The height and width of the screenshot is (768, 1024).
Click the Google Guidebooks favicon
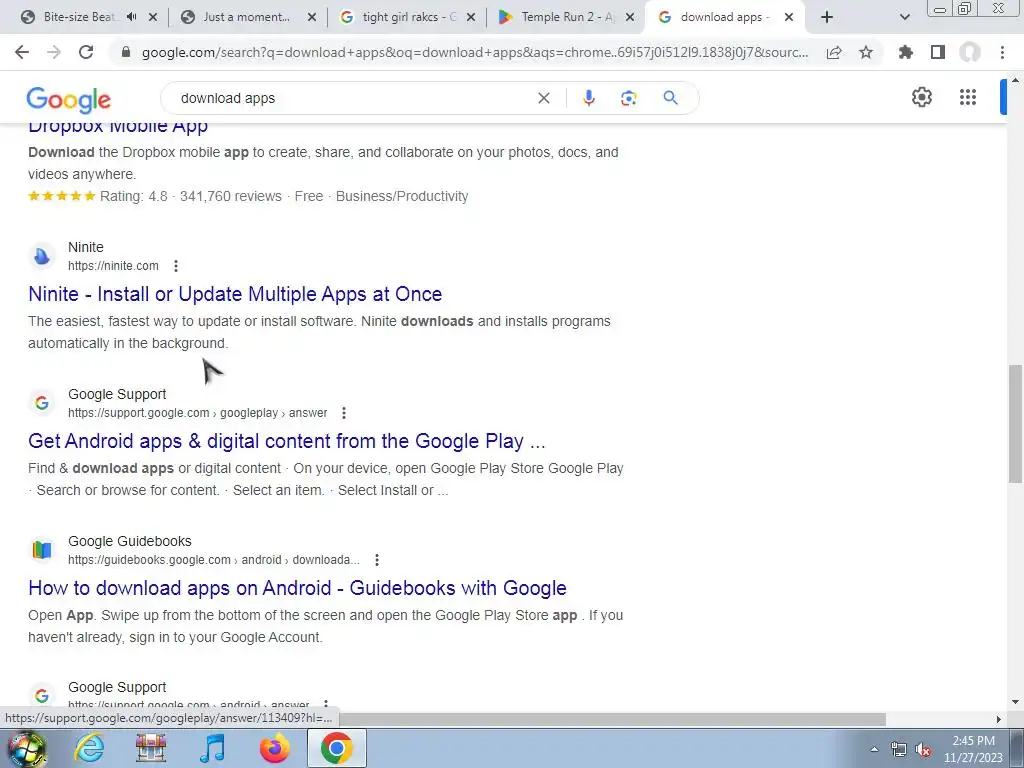click(x=42, y=550)
